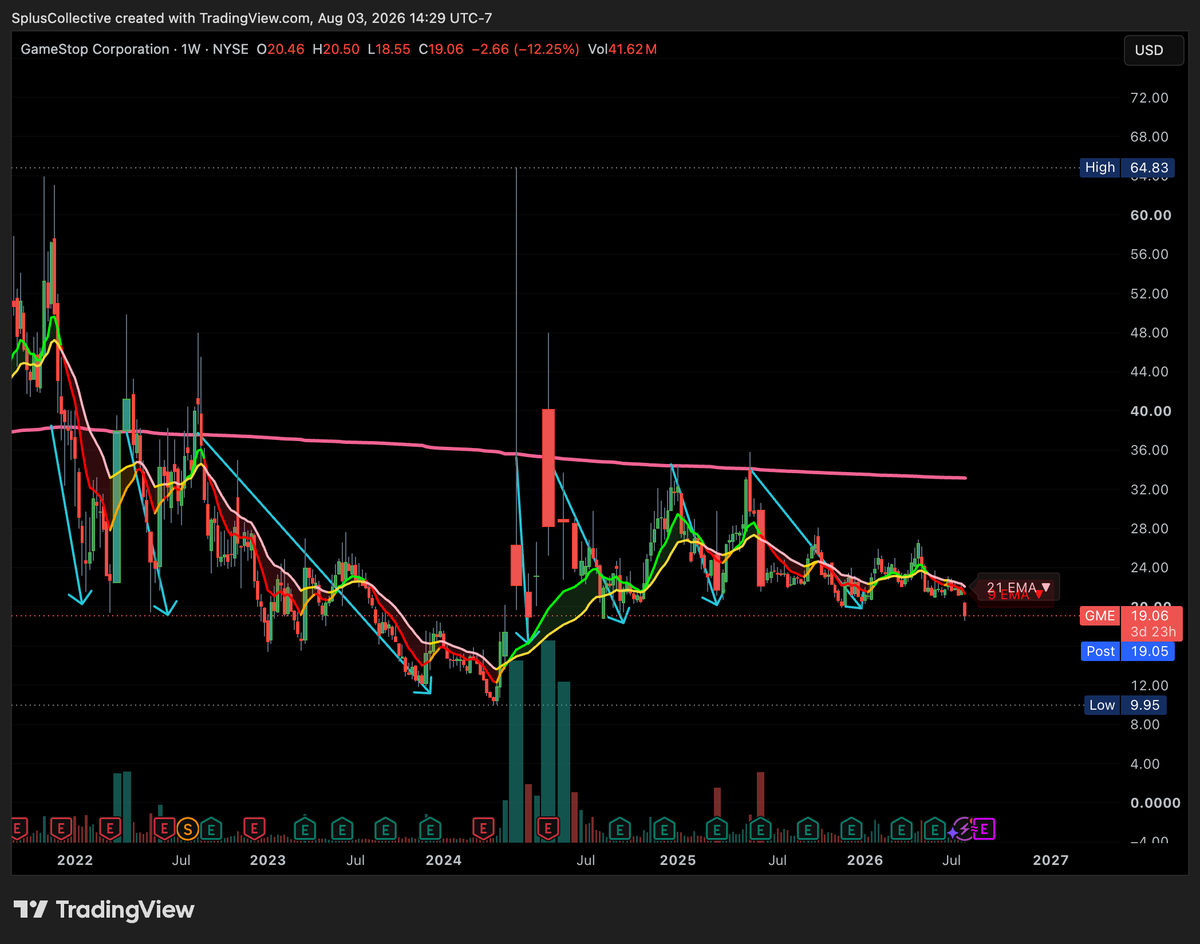The width and height of the screenshot is (1200, 944).
Task: Click the purple upcoming earnings E icon
Action: [x=985, y=828]
